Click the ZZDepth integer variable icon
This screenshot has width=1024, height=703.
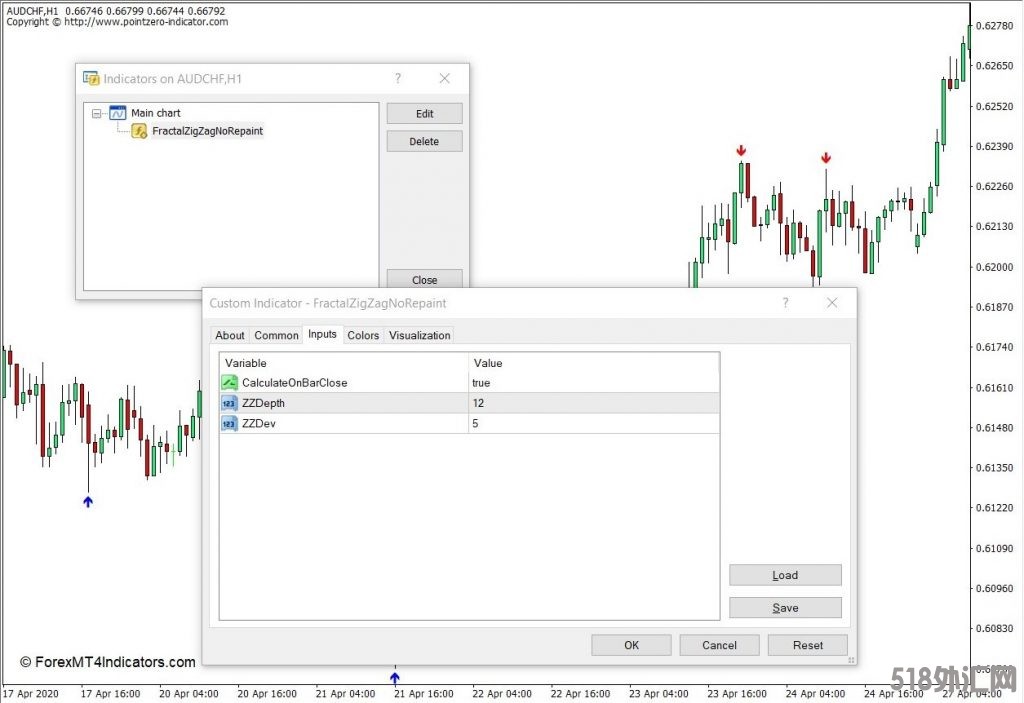[x=229, y=403]
